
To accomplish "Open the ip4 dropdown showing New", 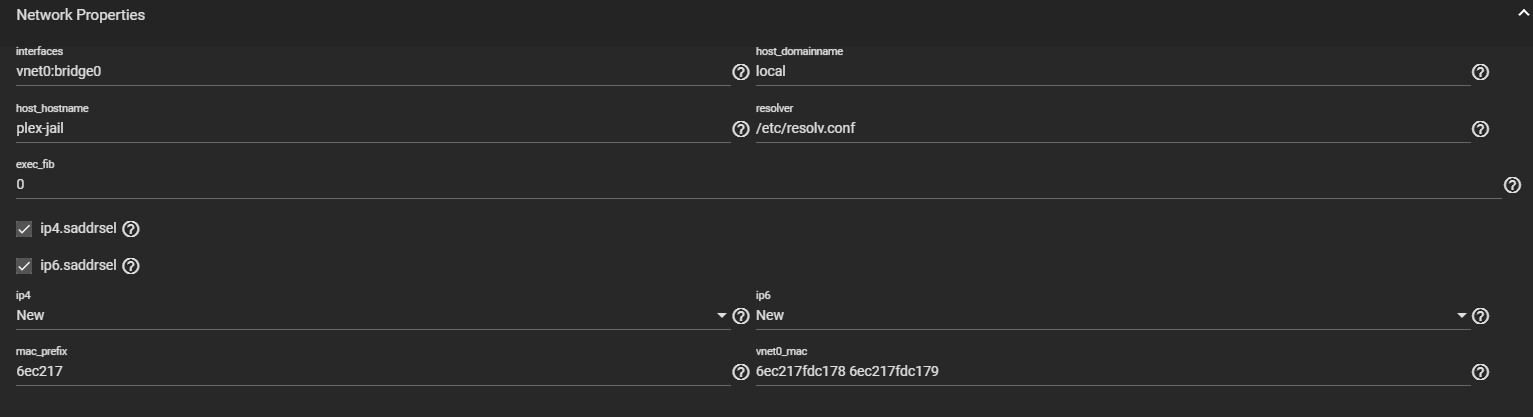I will pos(373,315).
